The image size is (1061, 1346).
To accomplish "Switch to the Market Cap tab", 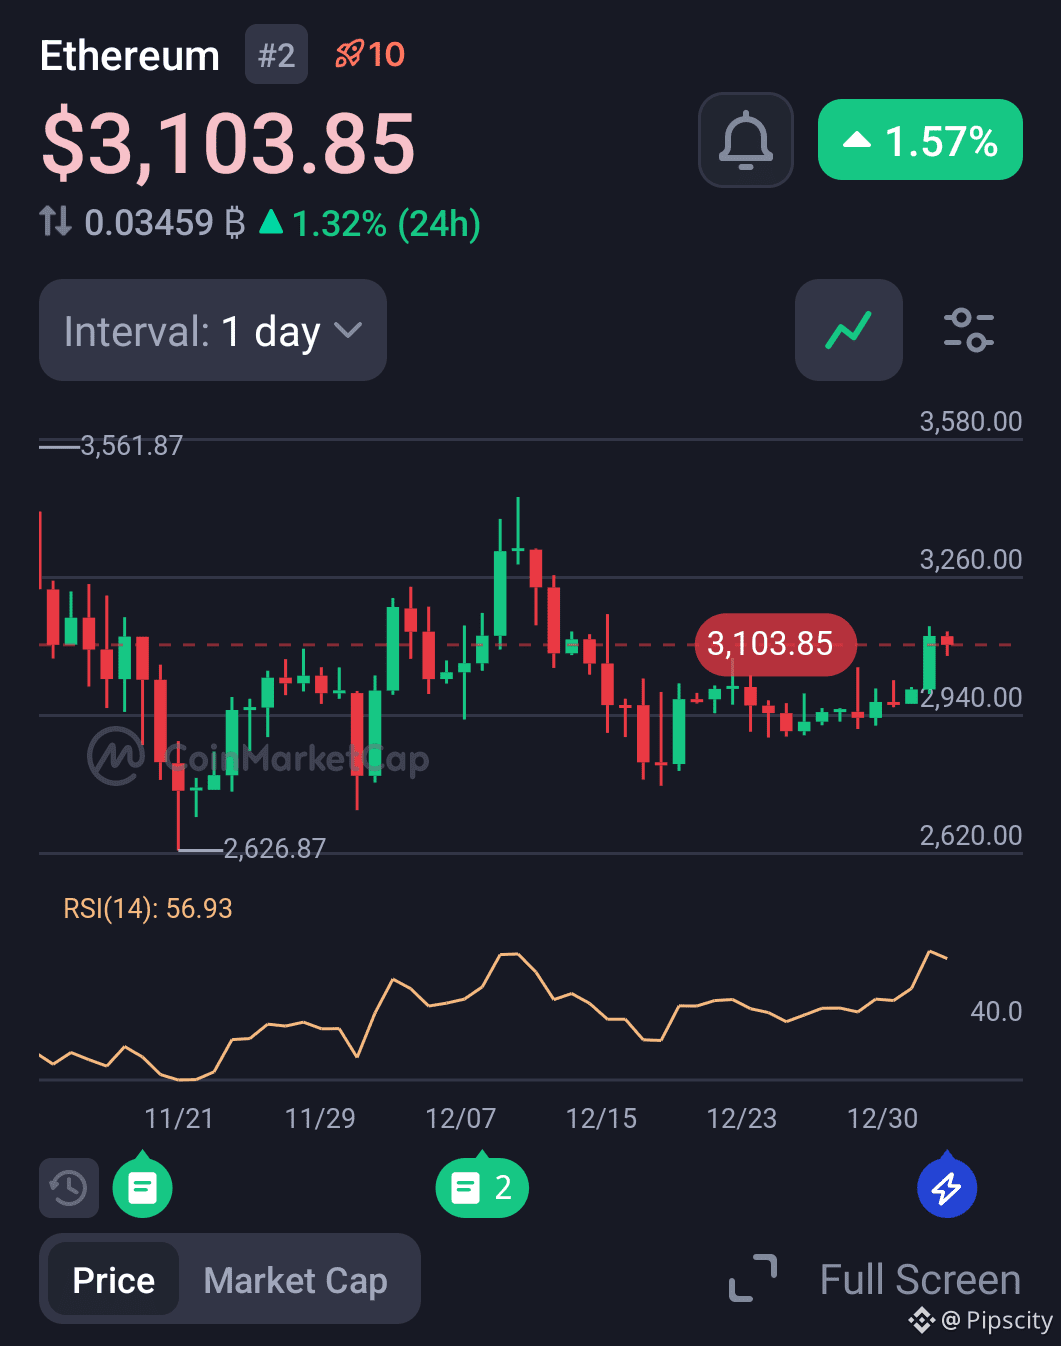I will tap(295, 1280).
